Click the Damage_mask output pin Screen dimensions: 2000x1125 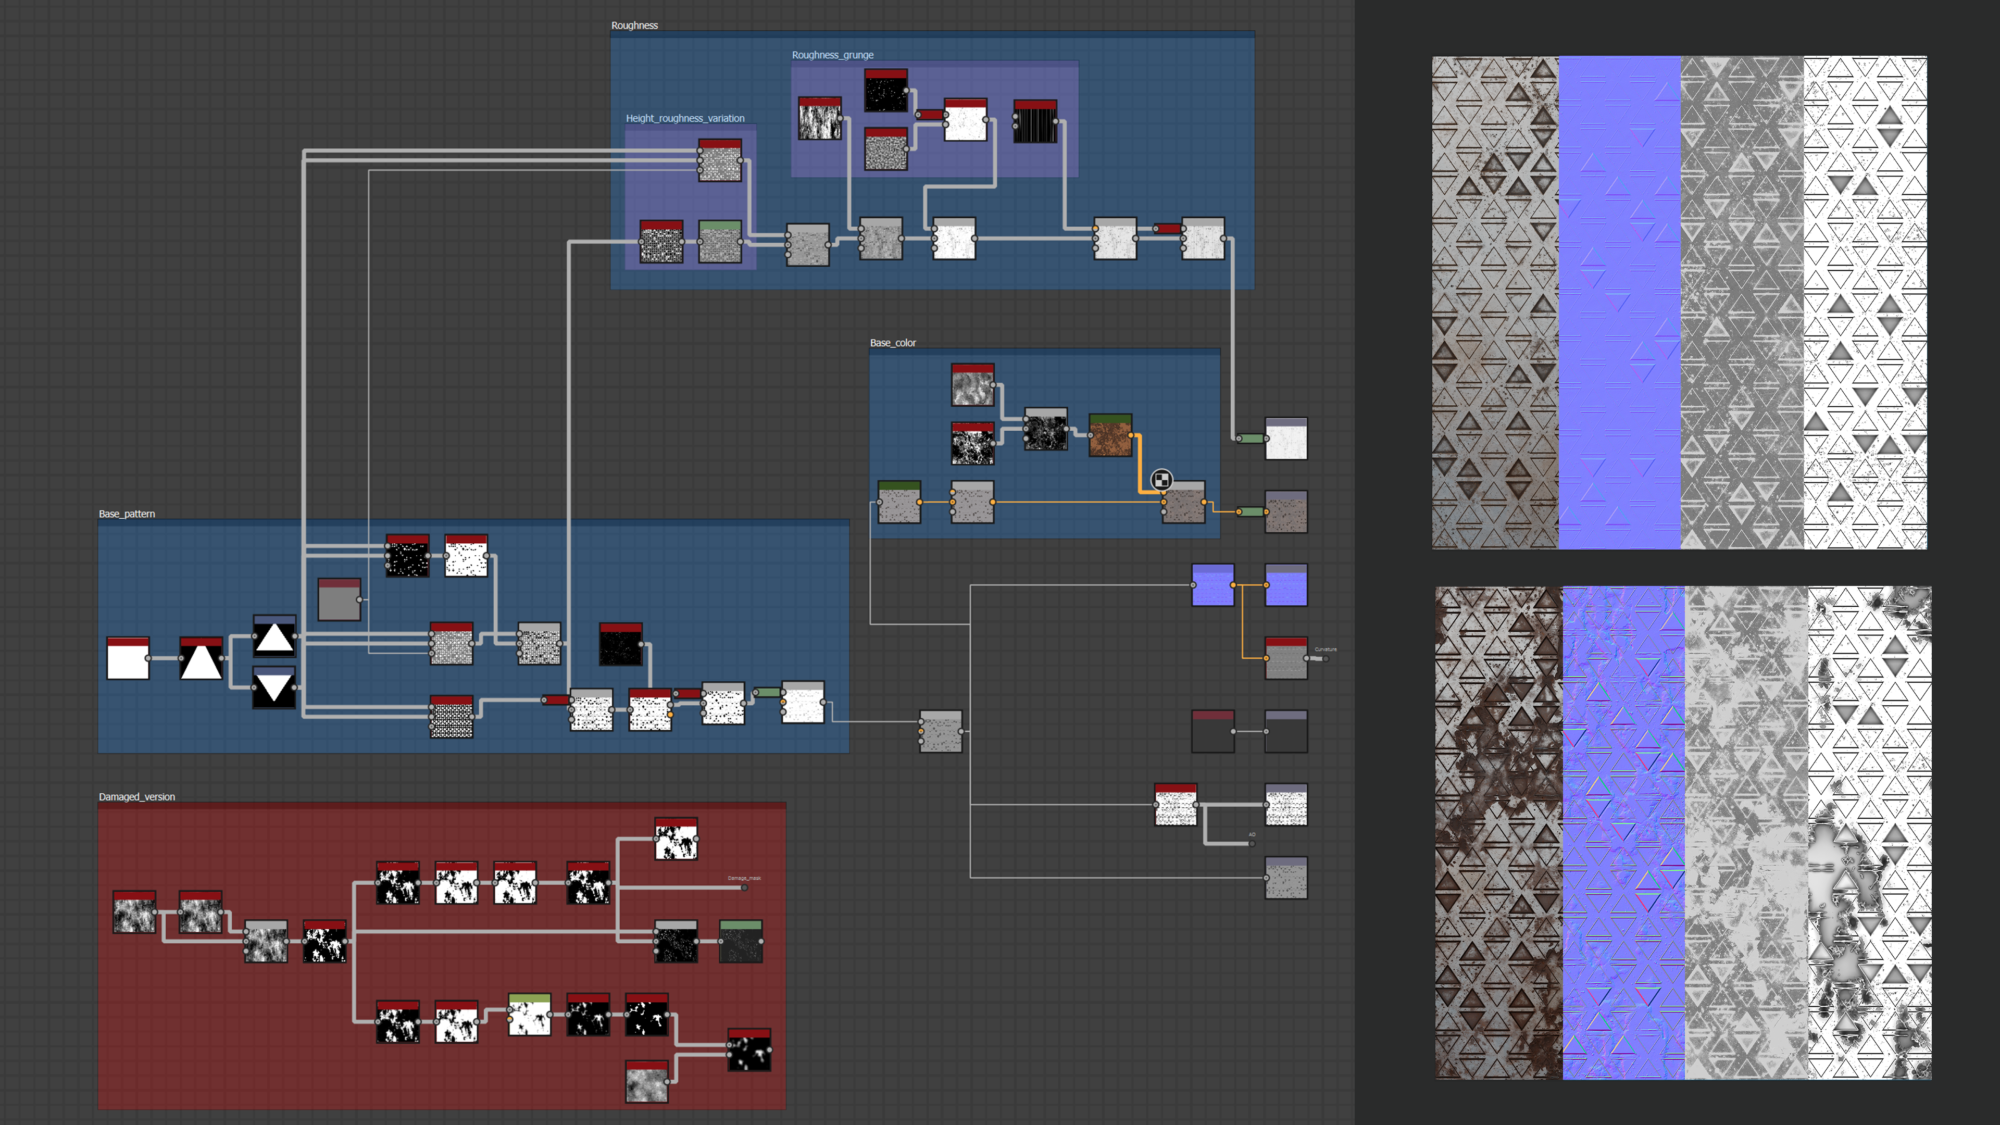tap(744, 887)
